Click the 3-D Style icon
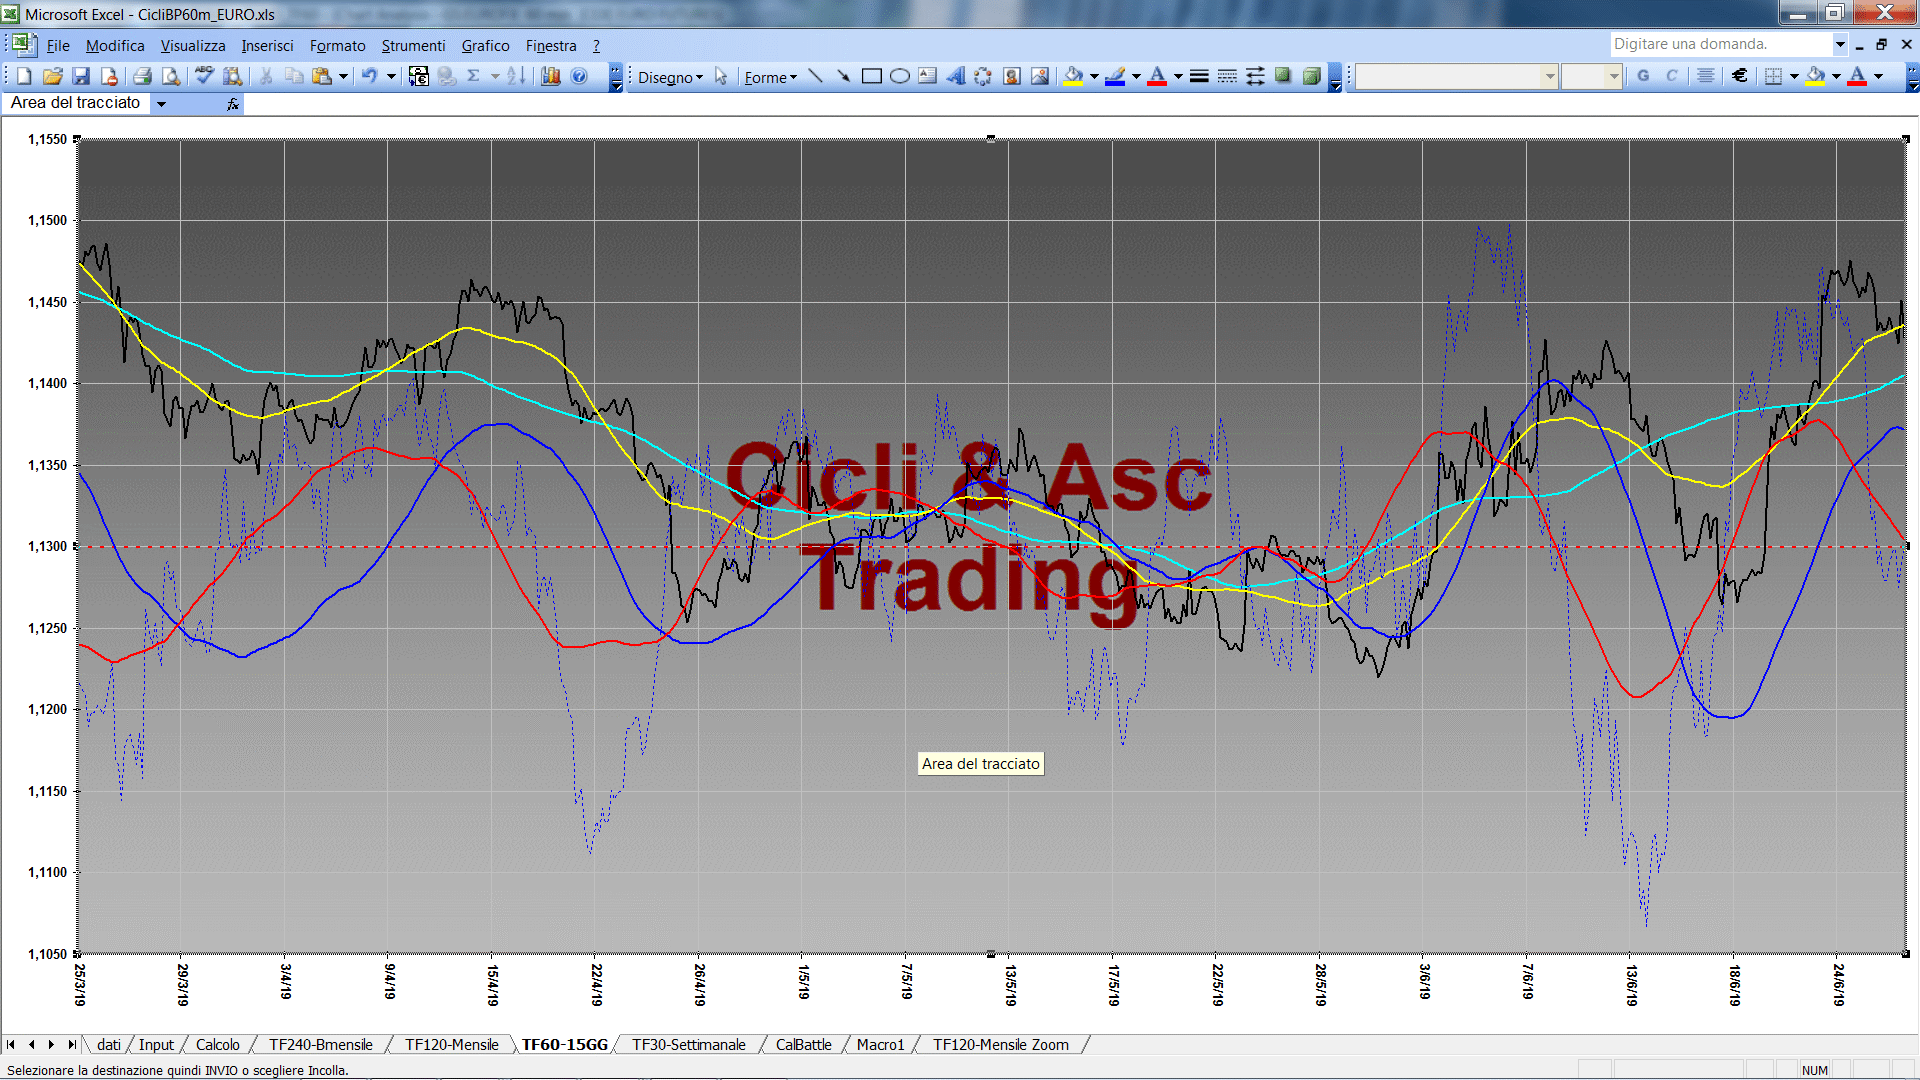This screenshot has height=1080, width=1920. pos(1311,76)
